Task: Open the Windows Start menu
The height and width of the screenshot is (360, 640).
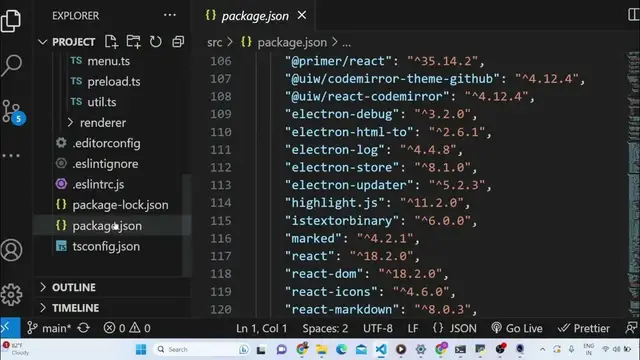Action: click(x=141, y=349)
